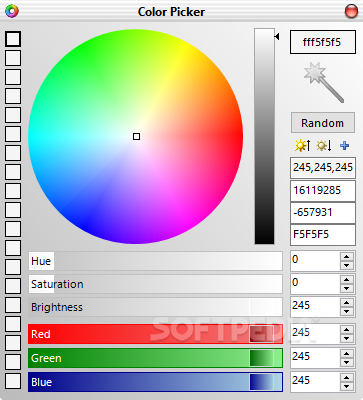Click the Random button
Viewport: 363px width, 400px height.
coord(323,123)
